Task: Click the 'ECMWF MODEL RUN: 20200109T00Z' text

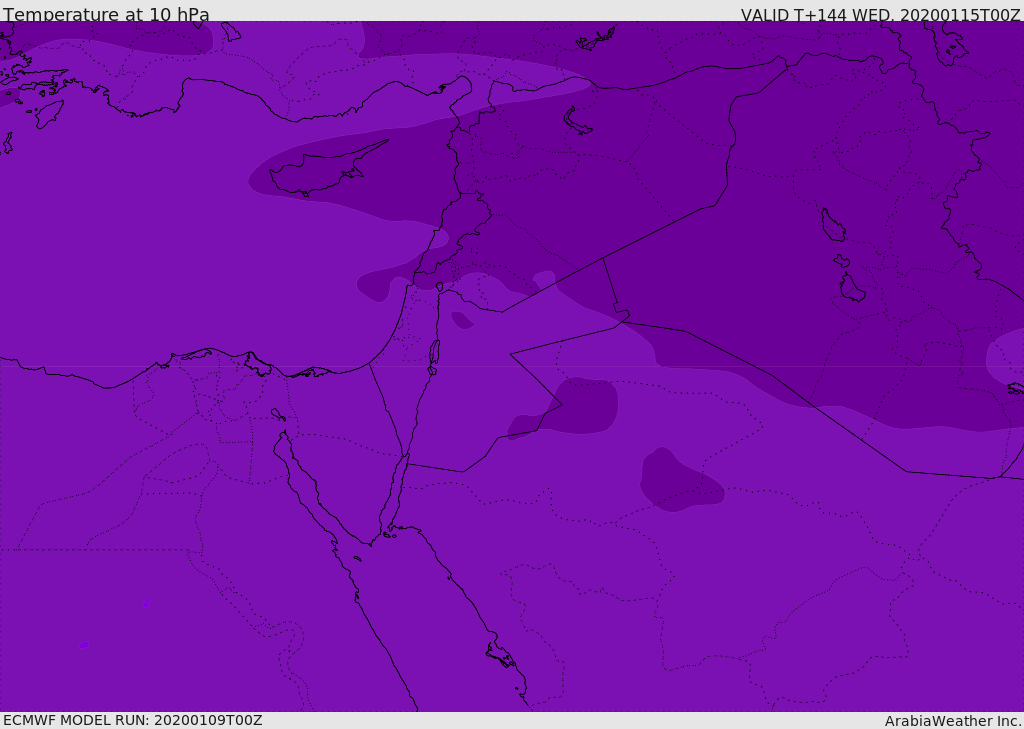Action: tap(133, 720)
